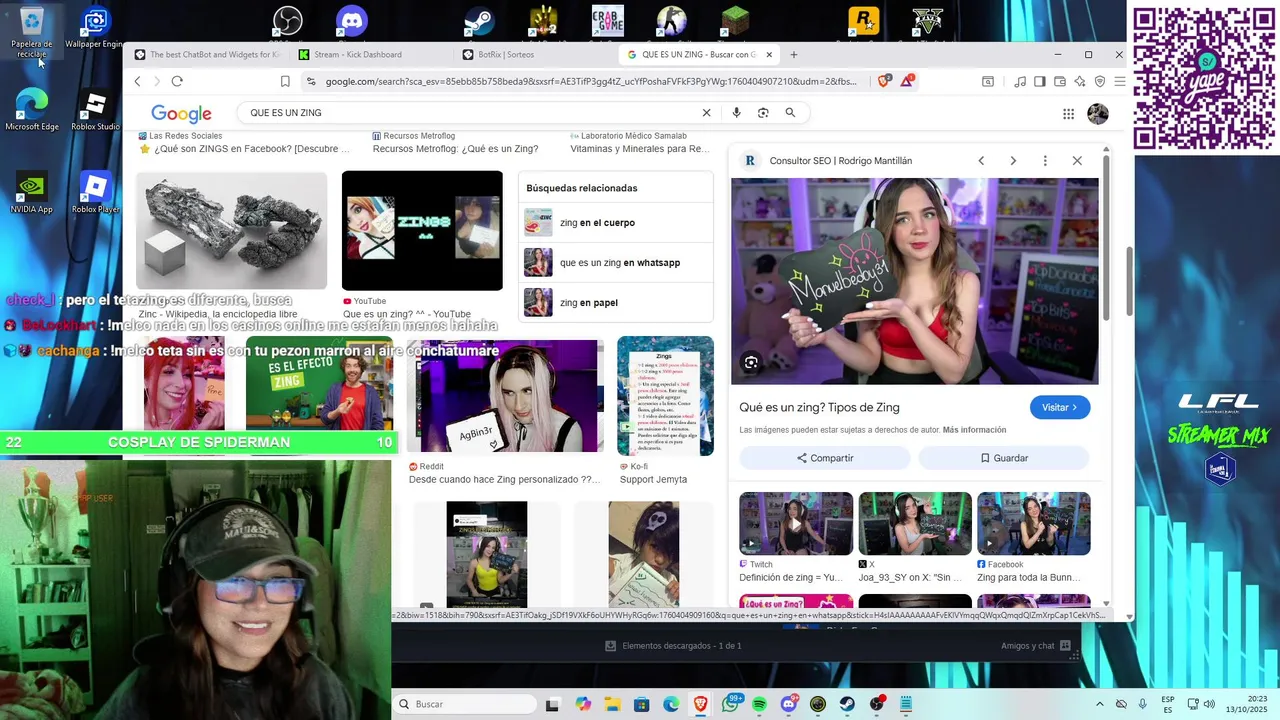Screen dimensions: 1280x720
Task: Open the Minecraft desktop shortcut
Action: [x=736, y=20]
